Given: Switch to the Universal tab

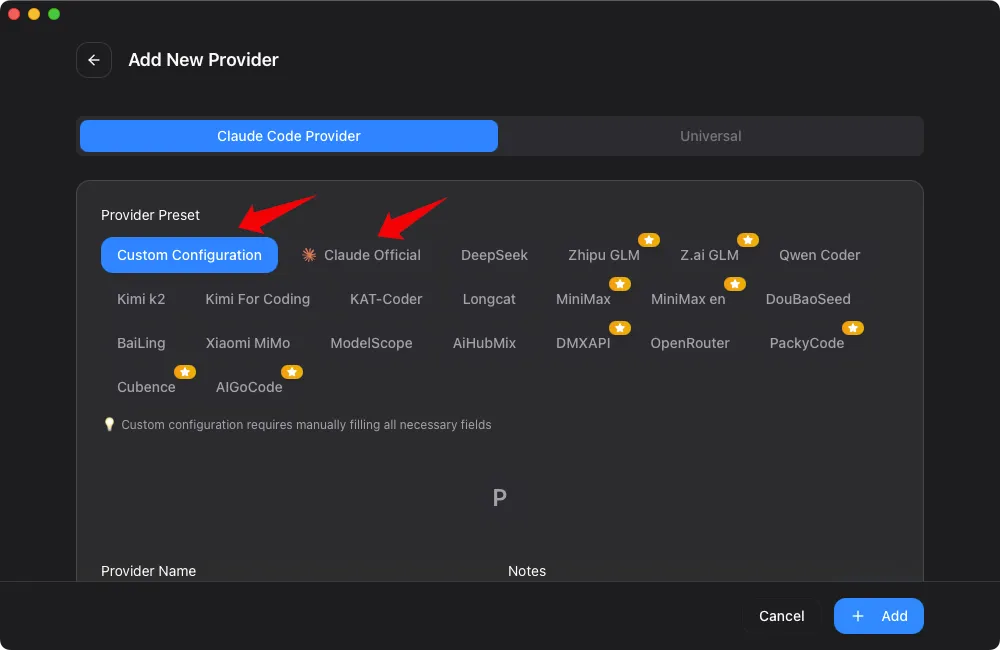Looking at the screenshot, I should click(x=710, y=136).
